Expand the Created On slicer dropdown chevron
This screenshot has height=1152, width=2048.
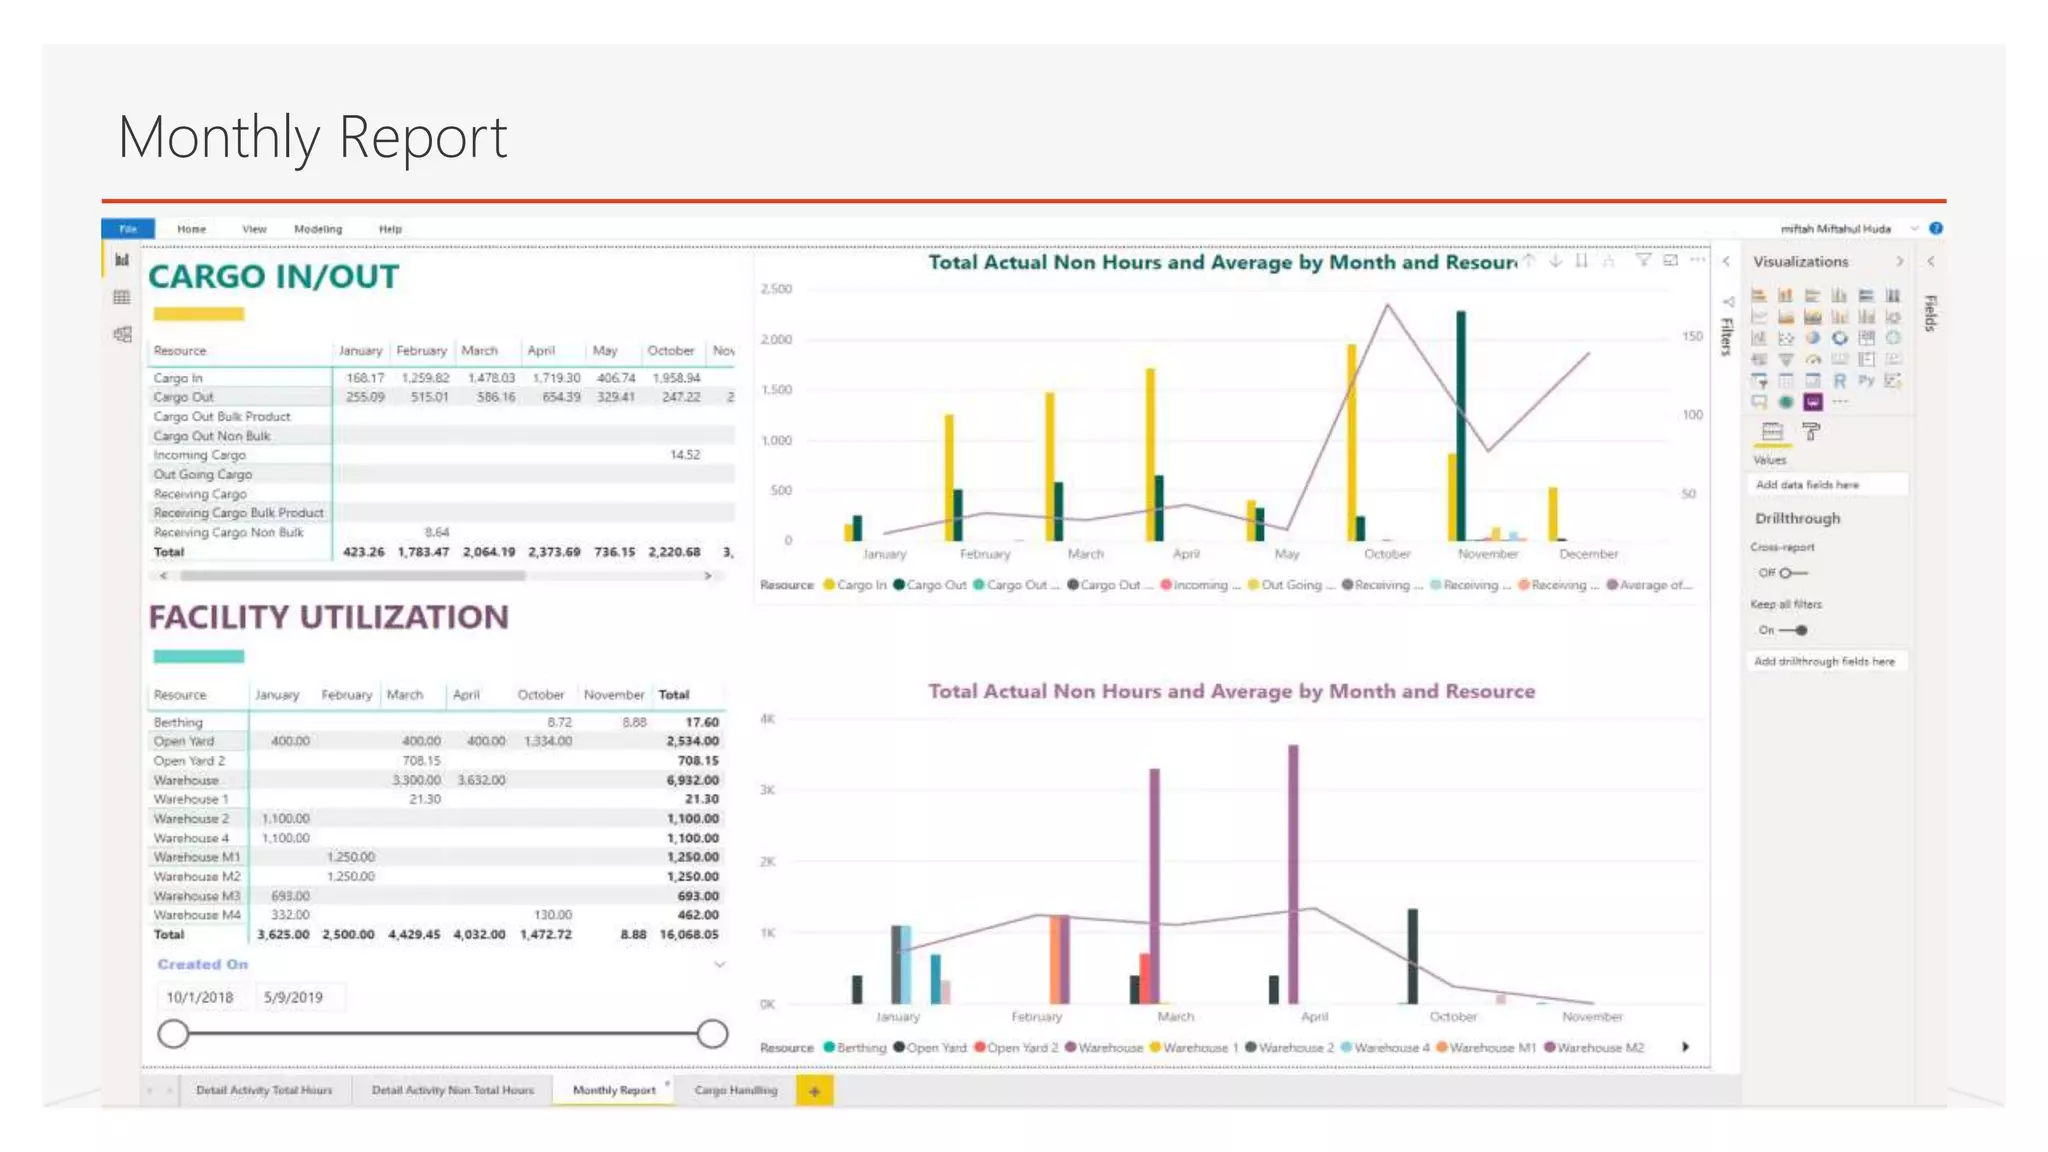719,964
